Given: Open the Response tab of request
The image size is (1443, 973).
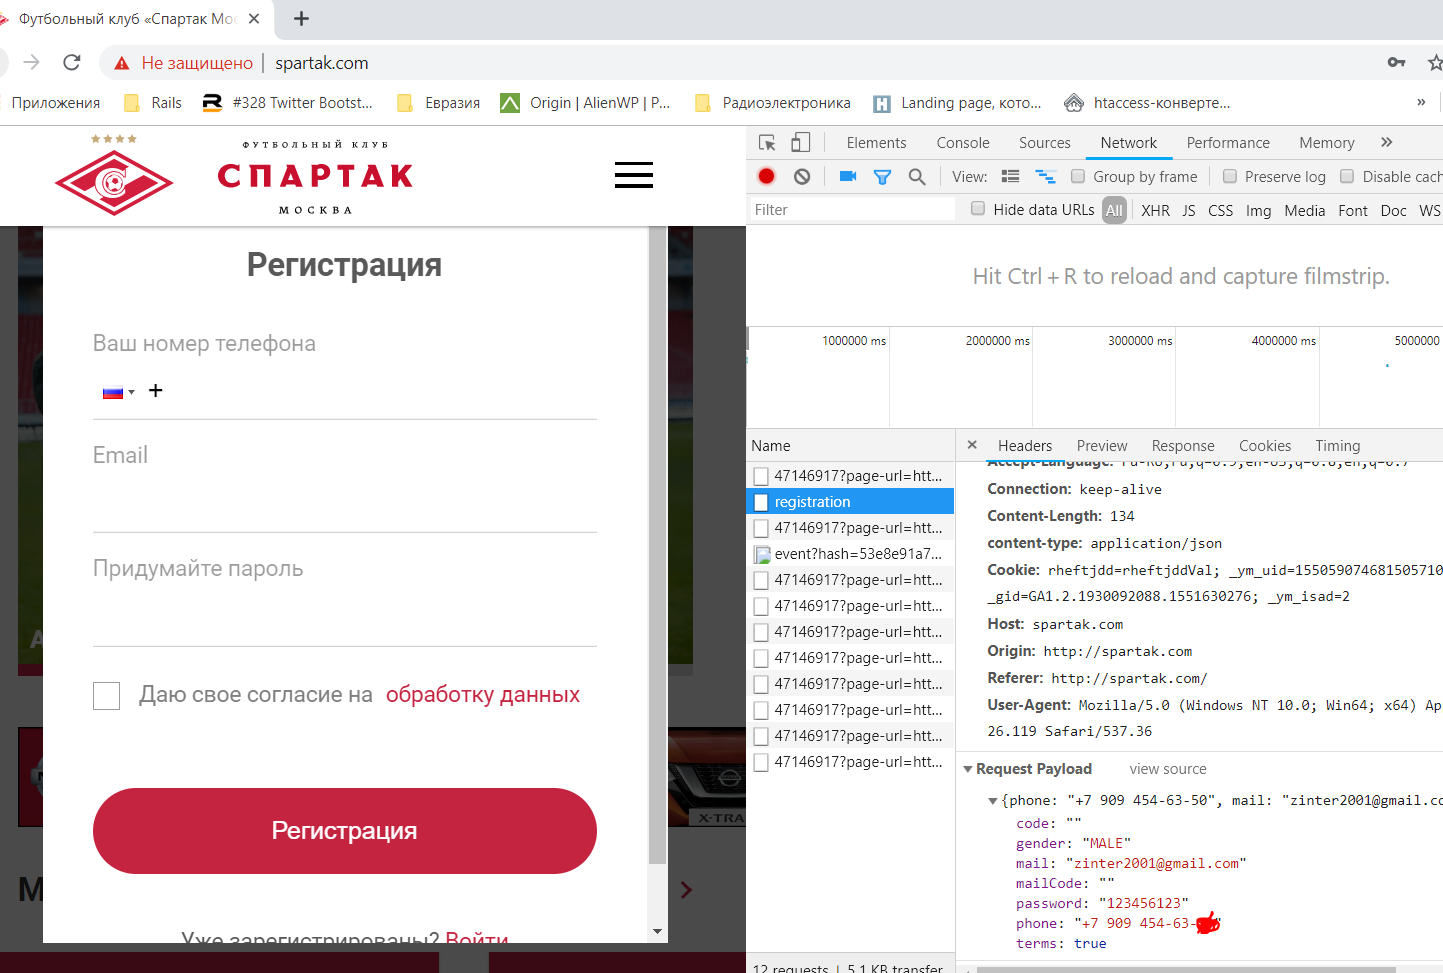Looking at the screenshot, I should point(1182,446).
